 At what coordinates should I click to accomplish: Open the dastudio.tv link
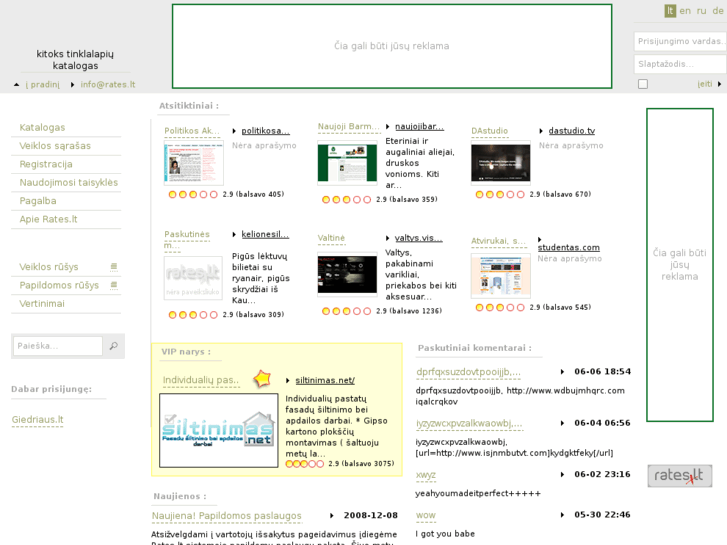tap(572, 131)
